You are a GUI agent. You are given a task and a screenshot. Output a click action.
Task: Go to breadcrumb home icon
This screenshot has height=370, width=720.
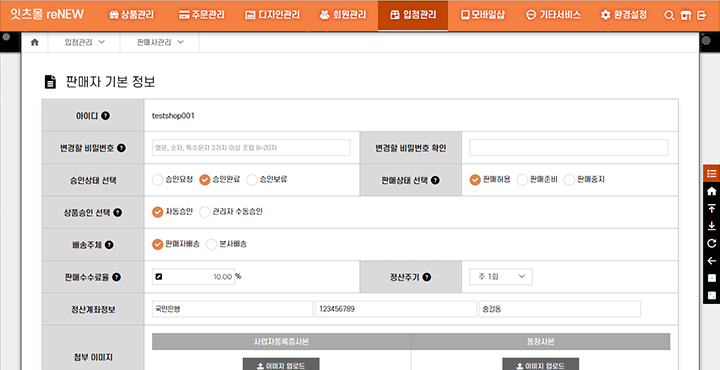pyautogui.click(x=34, y=42)
